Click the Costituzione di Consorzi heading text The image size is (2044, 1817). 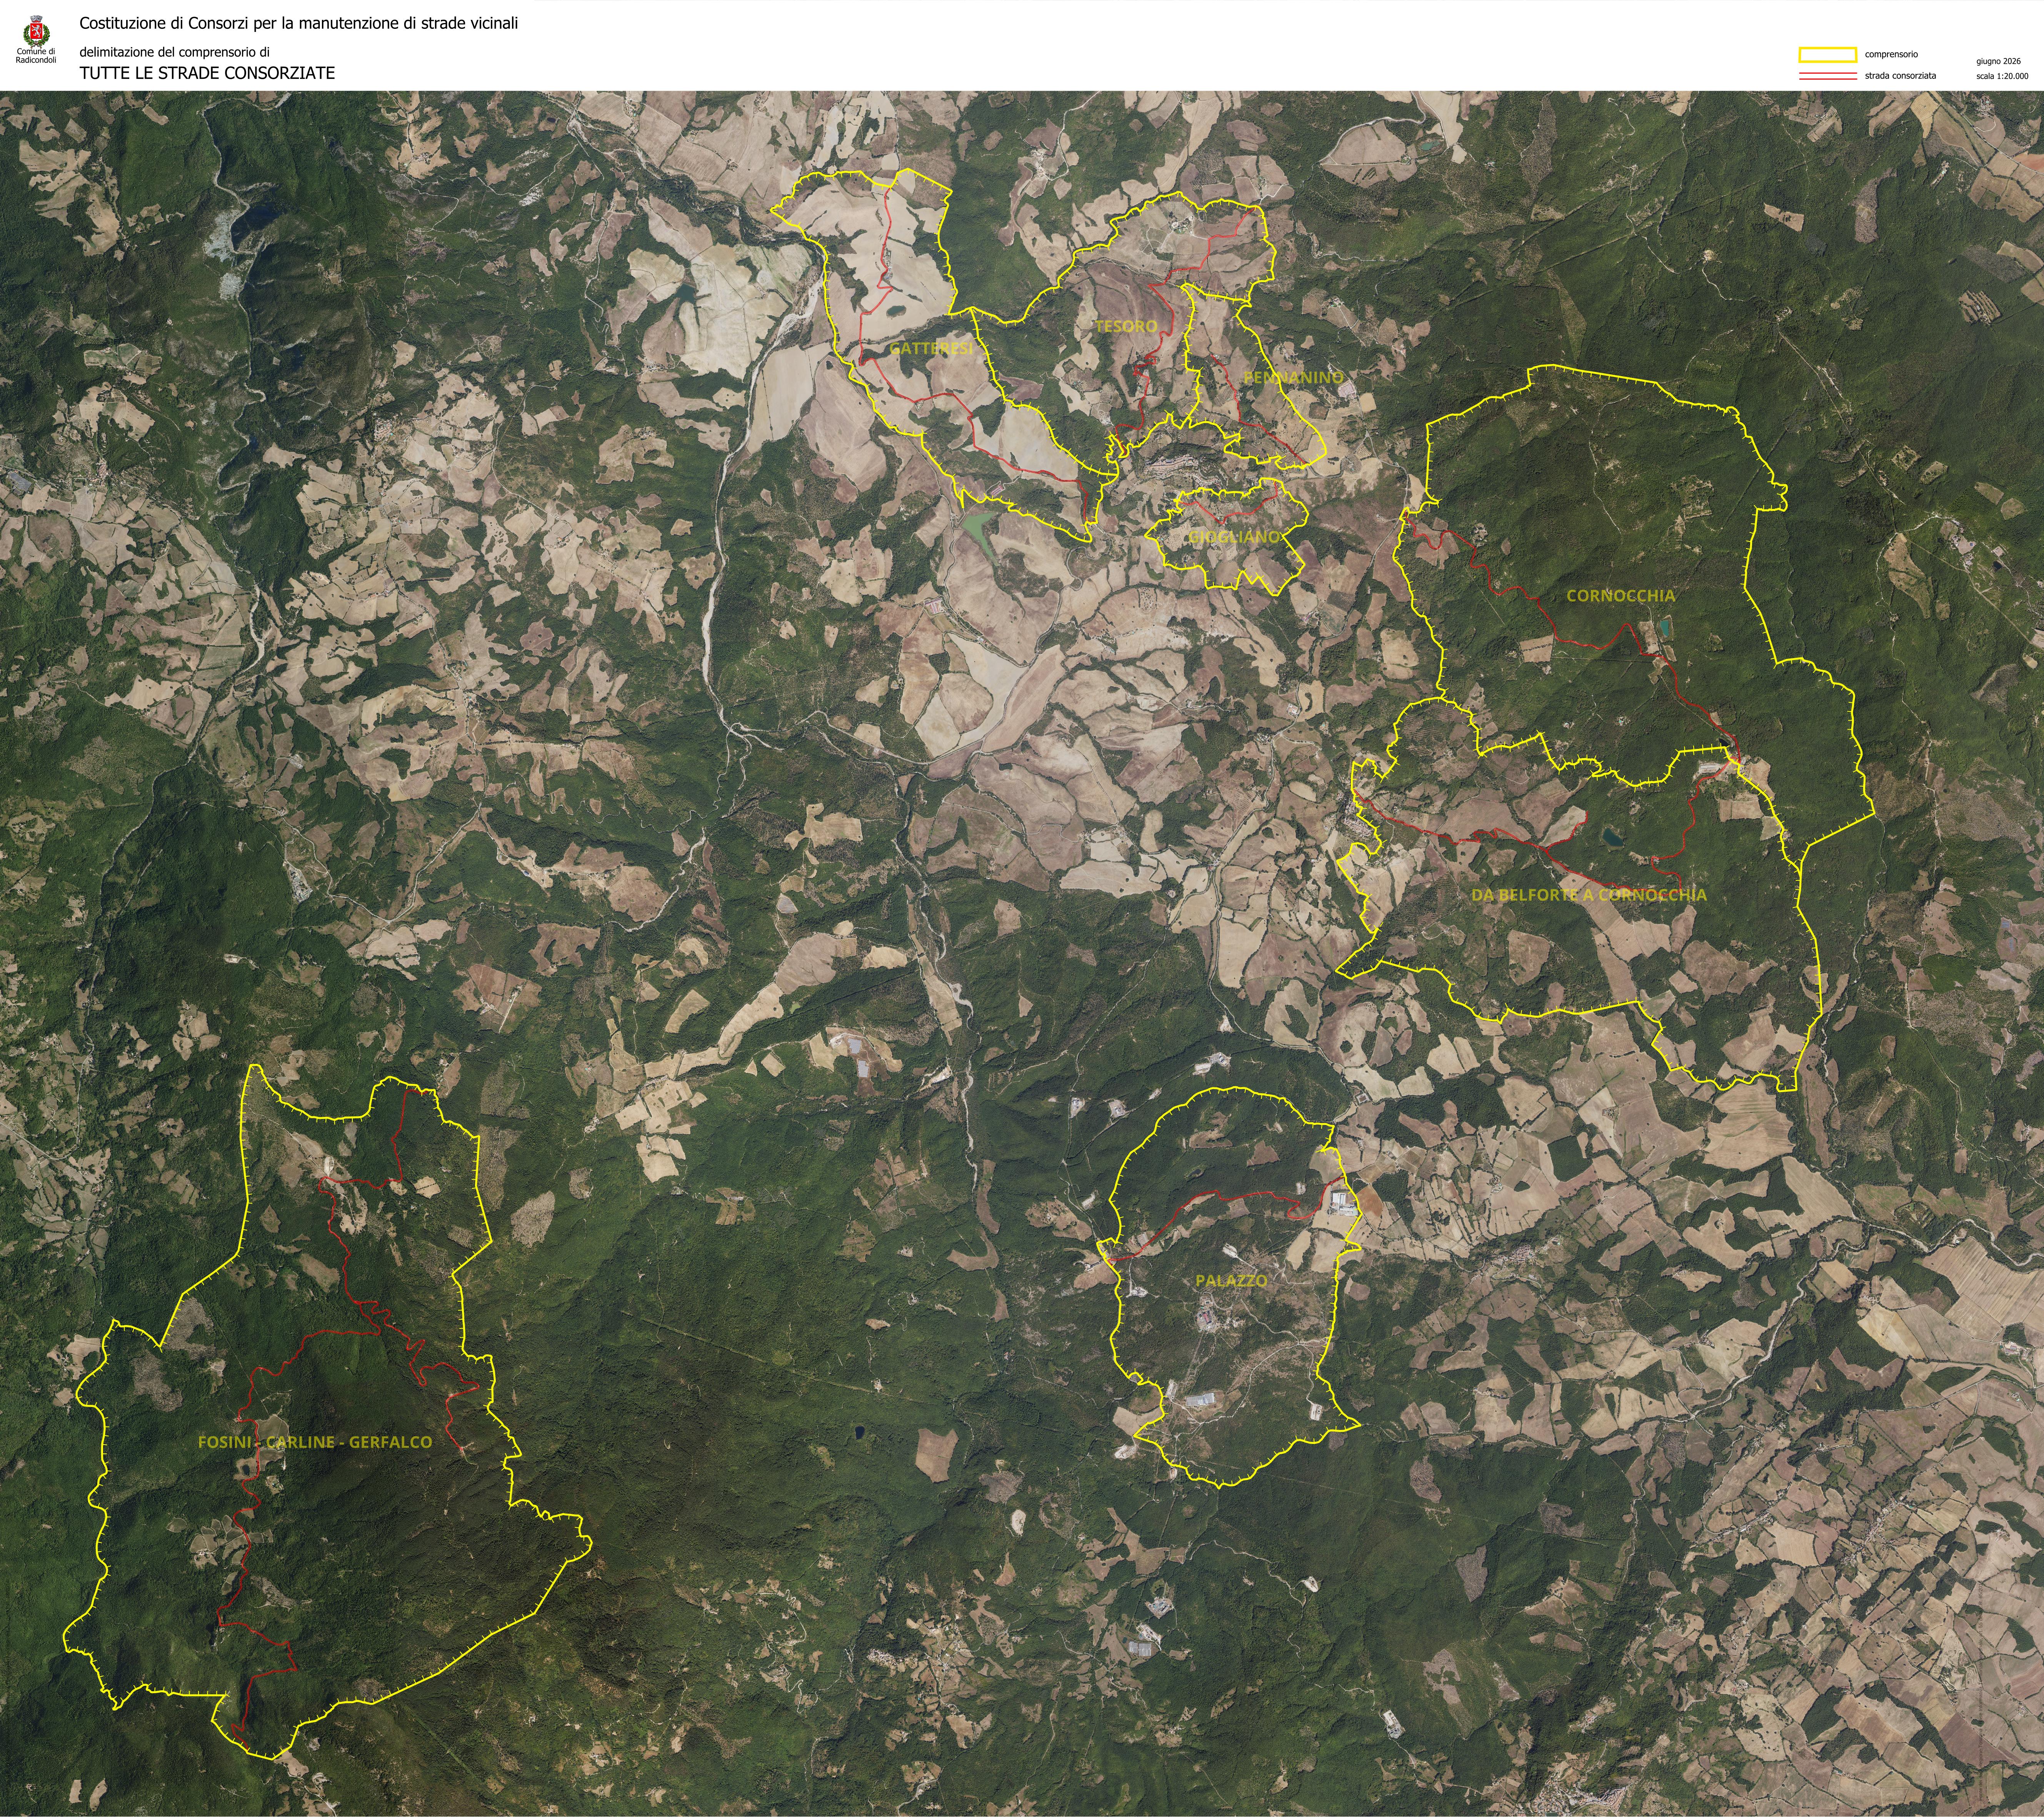coord(299,23)
